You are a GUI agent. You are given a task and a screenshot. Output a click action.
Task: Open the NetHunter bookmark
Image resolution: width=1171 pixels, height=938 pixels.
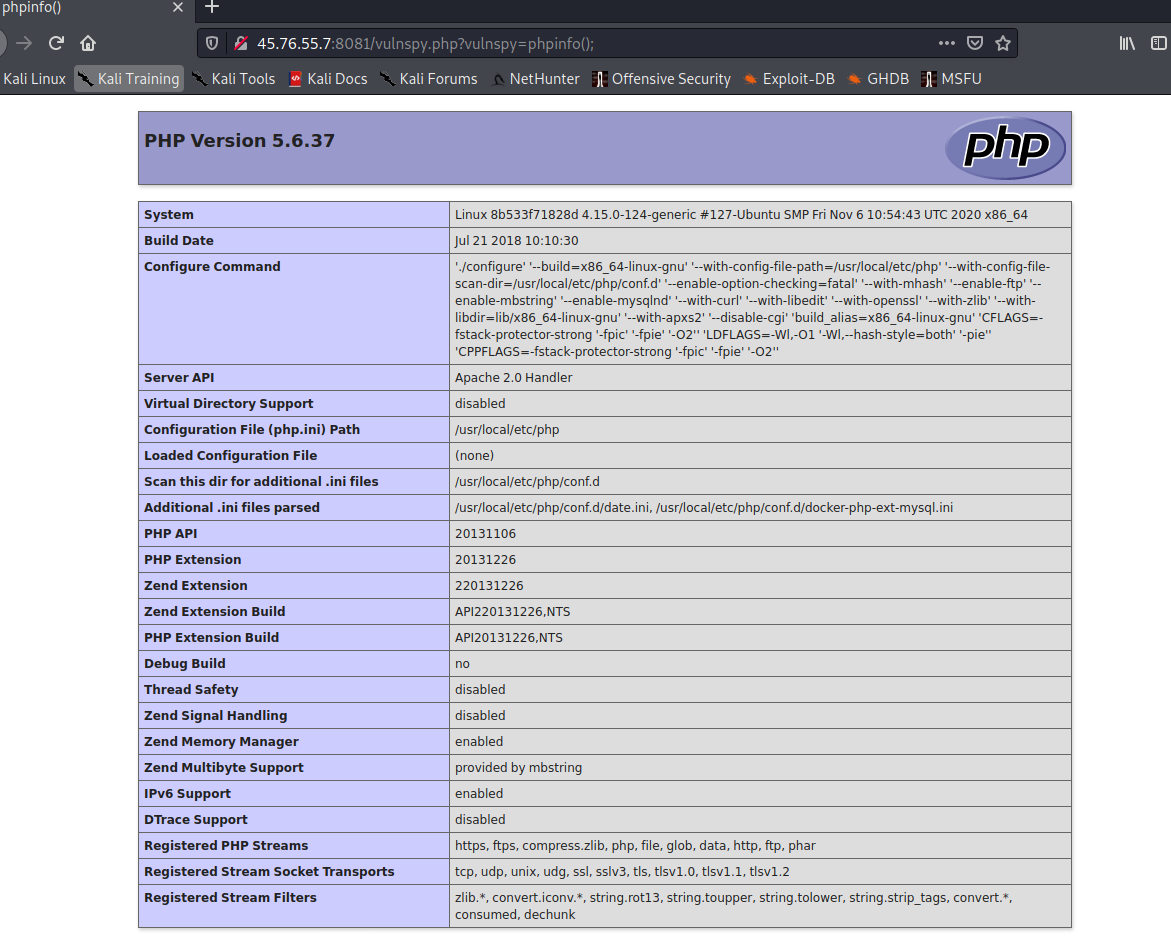click(535, 79)
